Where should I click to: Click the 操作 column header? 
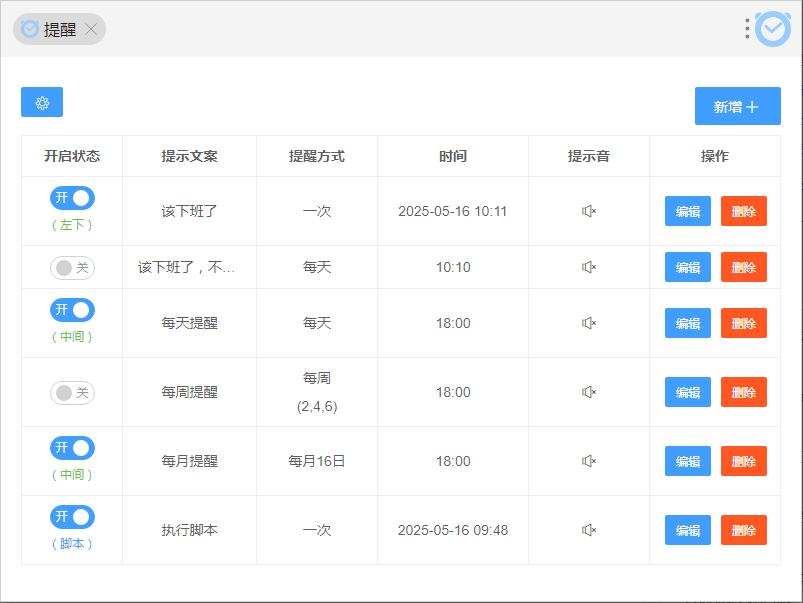tap(715, 156)
